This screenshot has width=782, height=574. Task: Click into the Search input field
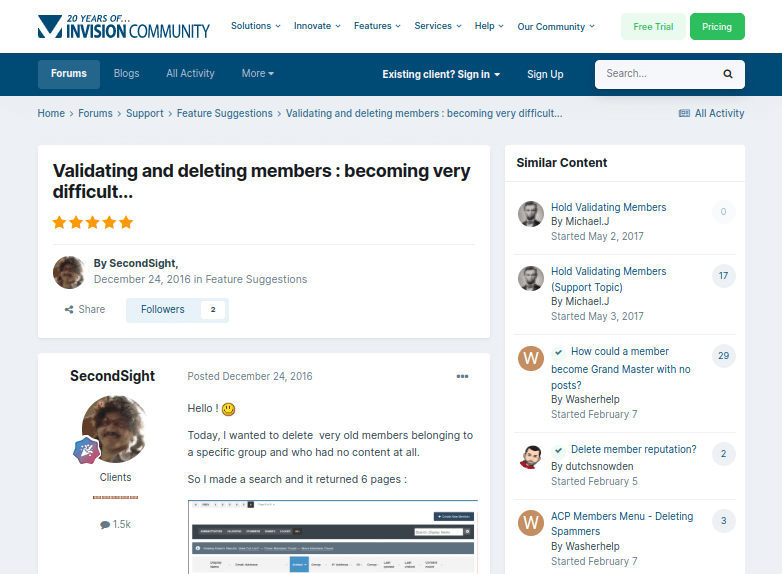[x=658, y=74]
